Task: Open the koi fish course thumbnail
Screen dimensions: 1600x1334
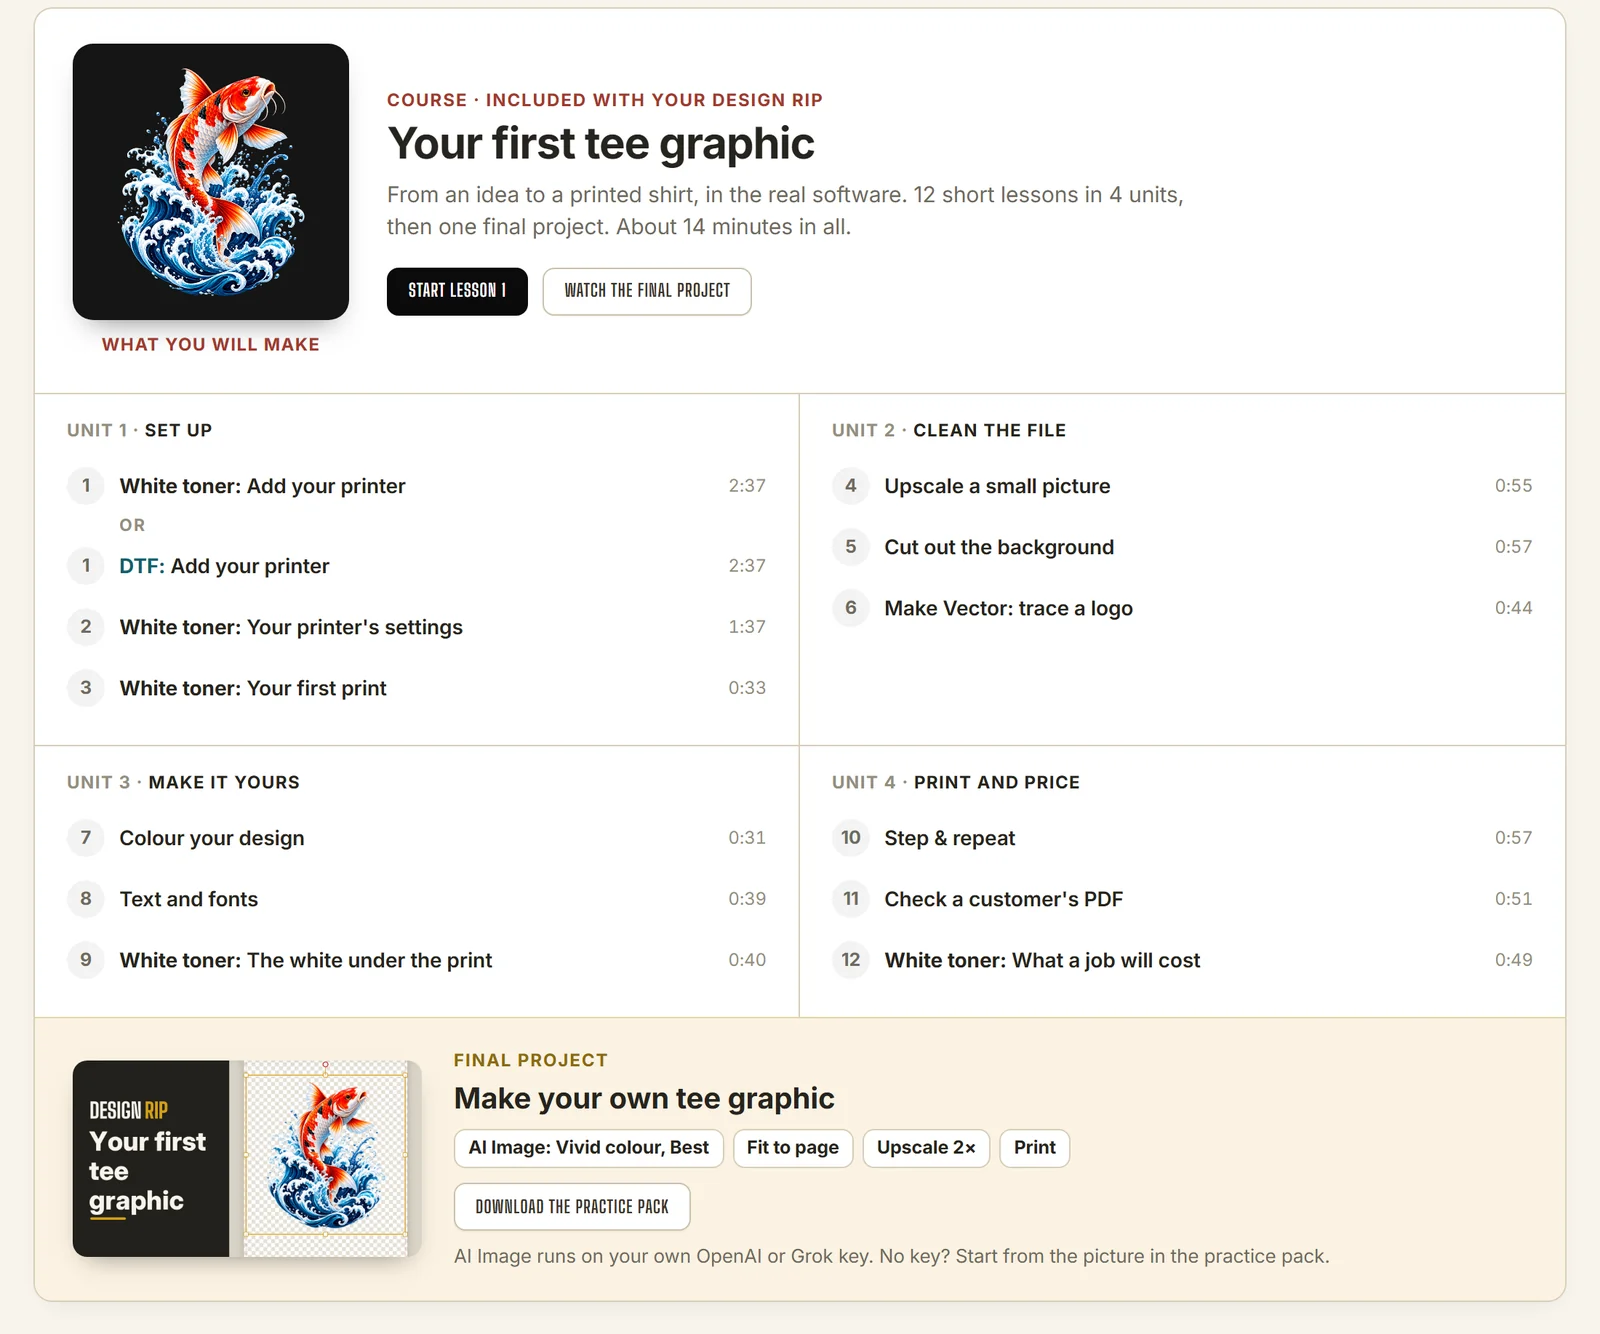Action: 211,182
